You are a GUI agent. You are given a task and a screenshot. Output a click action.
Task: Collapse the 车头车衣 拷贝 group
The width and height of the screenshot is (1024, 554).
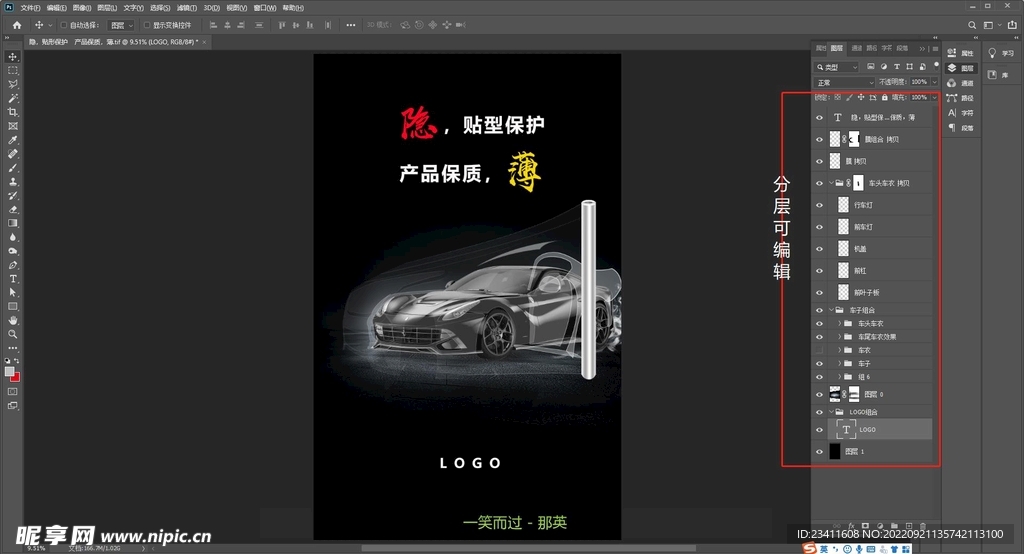[831, 183]
